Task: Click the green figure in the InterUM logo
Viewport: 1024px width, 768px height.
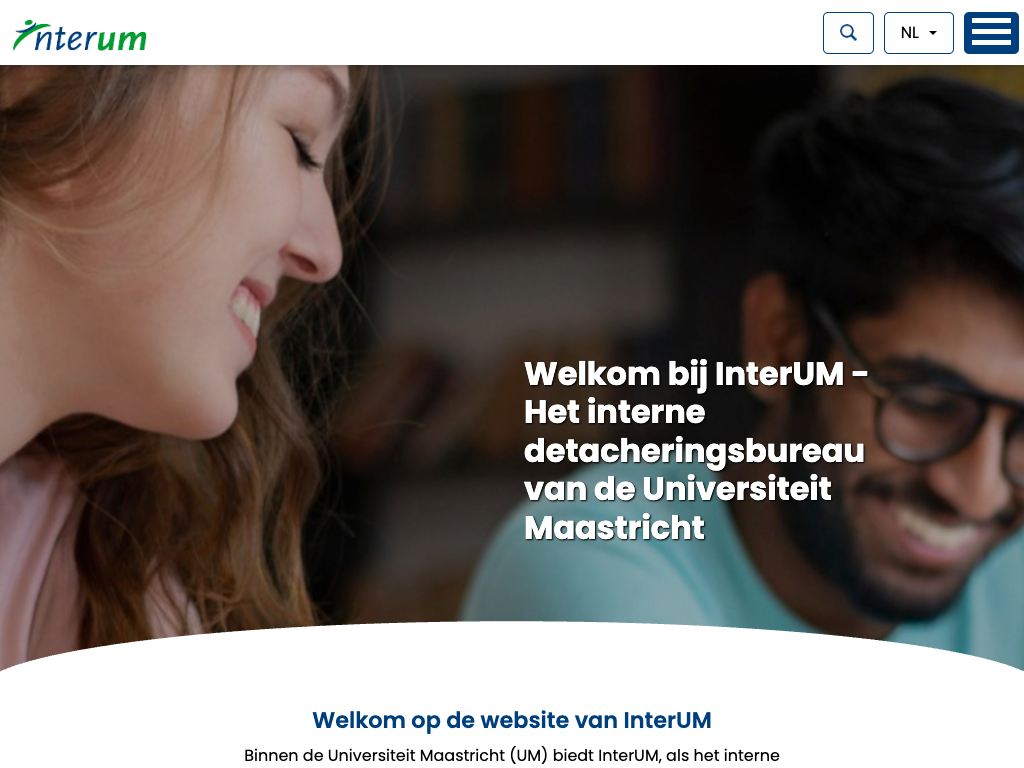Action: point(26,34)
